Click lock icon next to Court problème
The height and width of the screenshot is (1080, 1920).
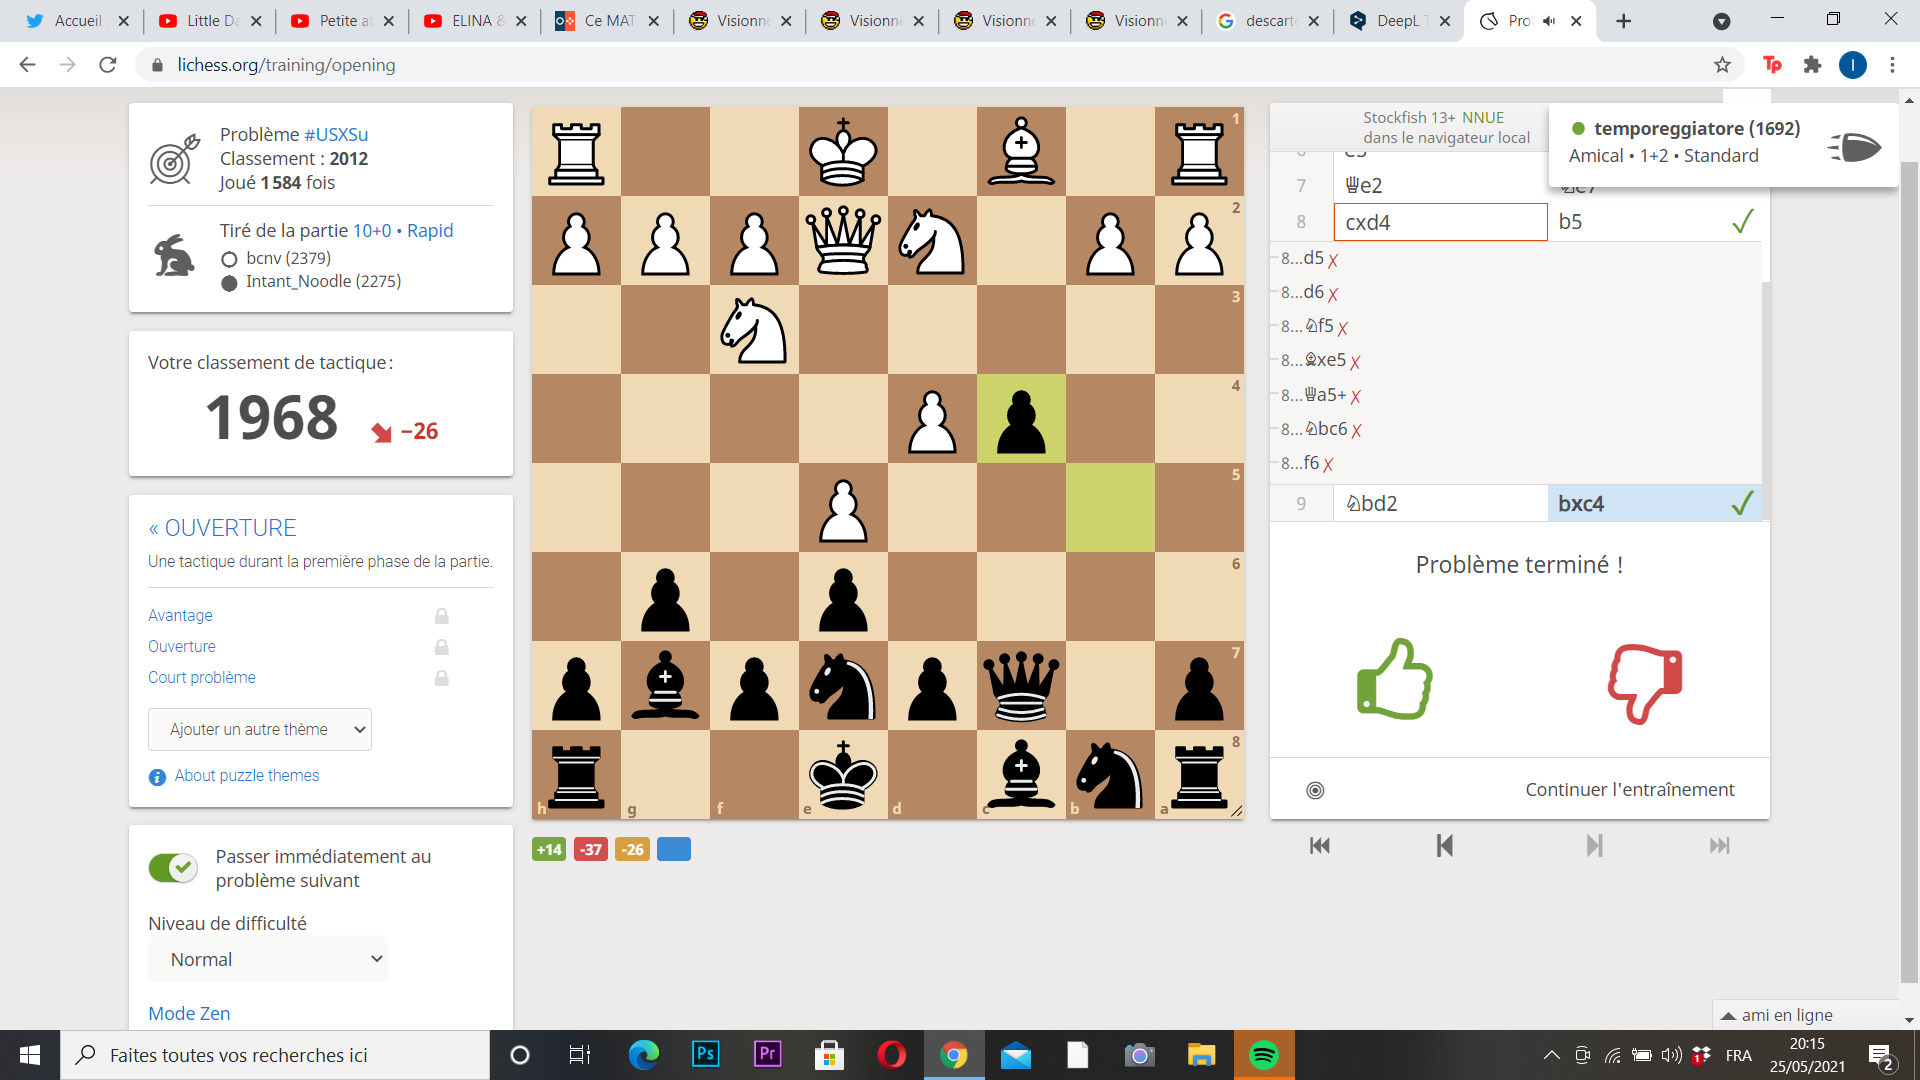coord(441,678)
